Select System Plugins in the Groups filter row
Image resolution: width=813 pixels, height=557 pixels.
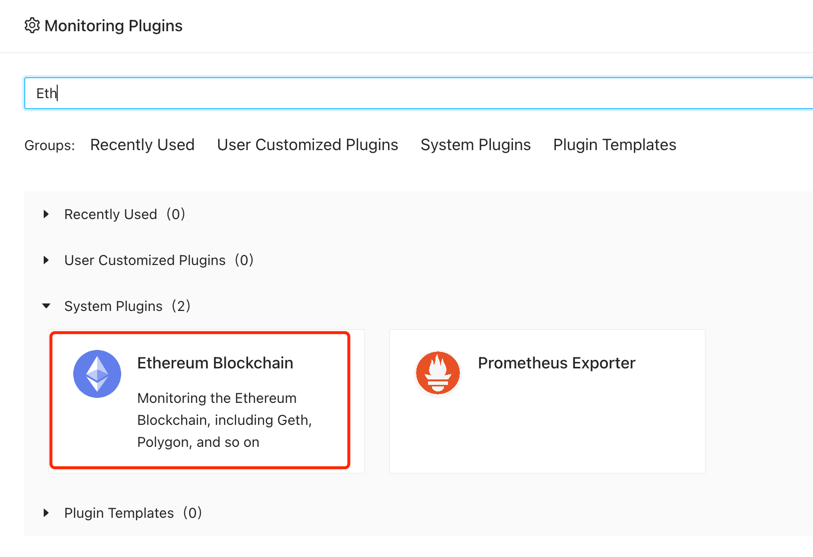[x=475, y=145]
